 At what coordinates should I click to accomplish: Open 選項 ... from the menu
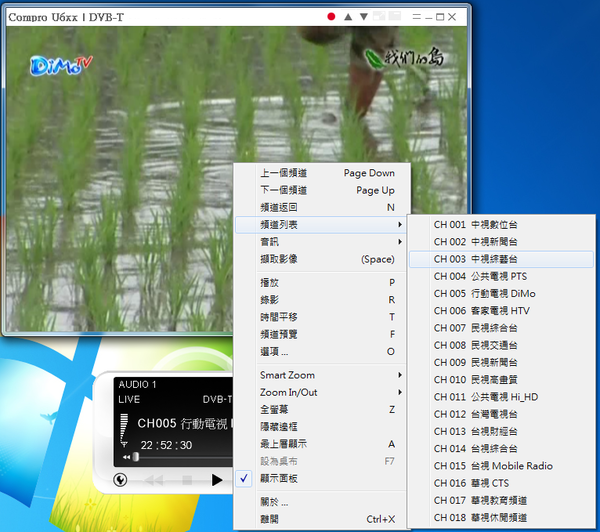322,351
